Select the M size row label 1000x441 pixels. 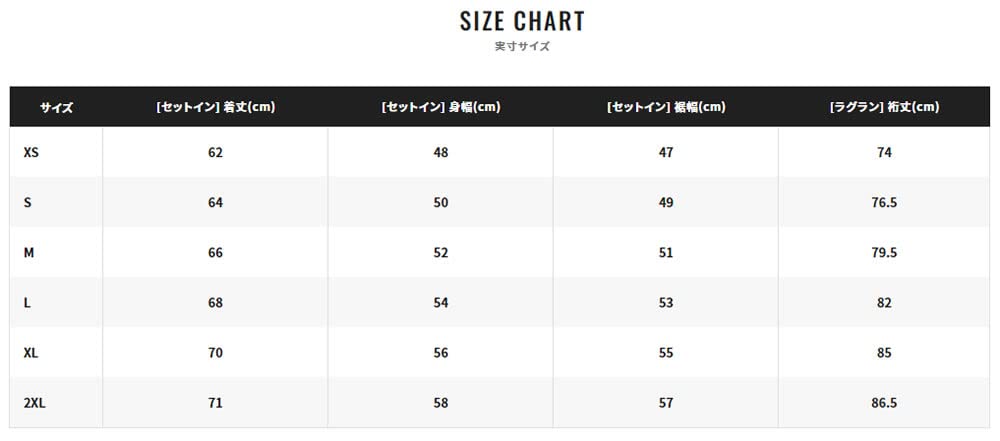(x=29, y=252)
